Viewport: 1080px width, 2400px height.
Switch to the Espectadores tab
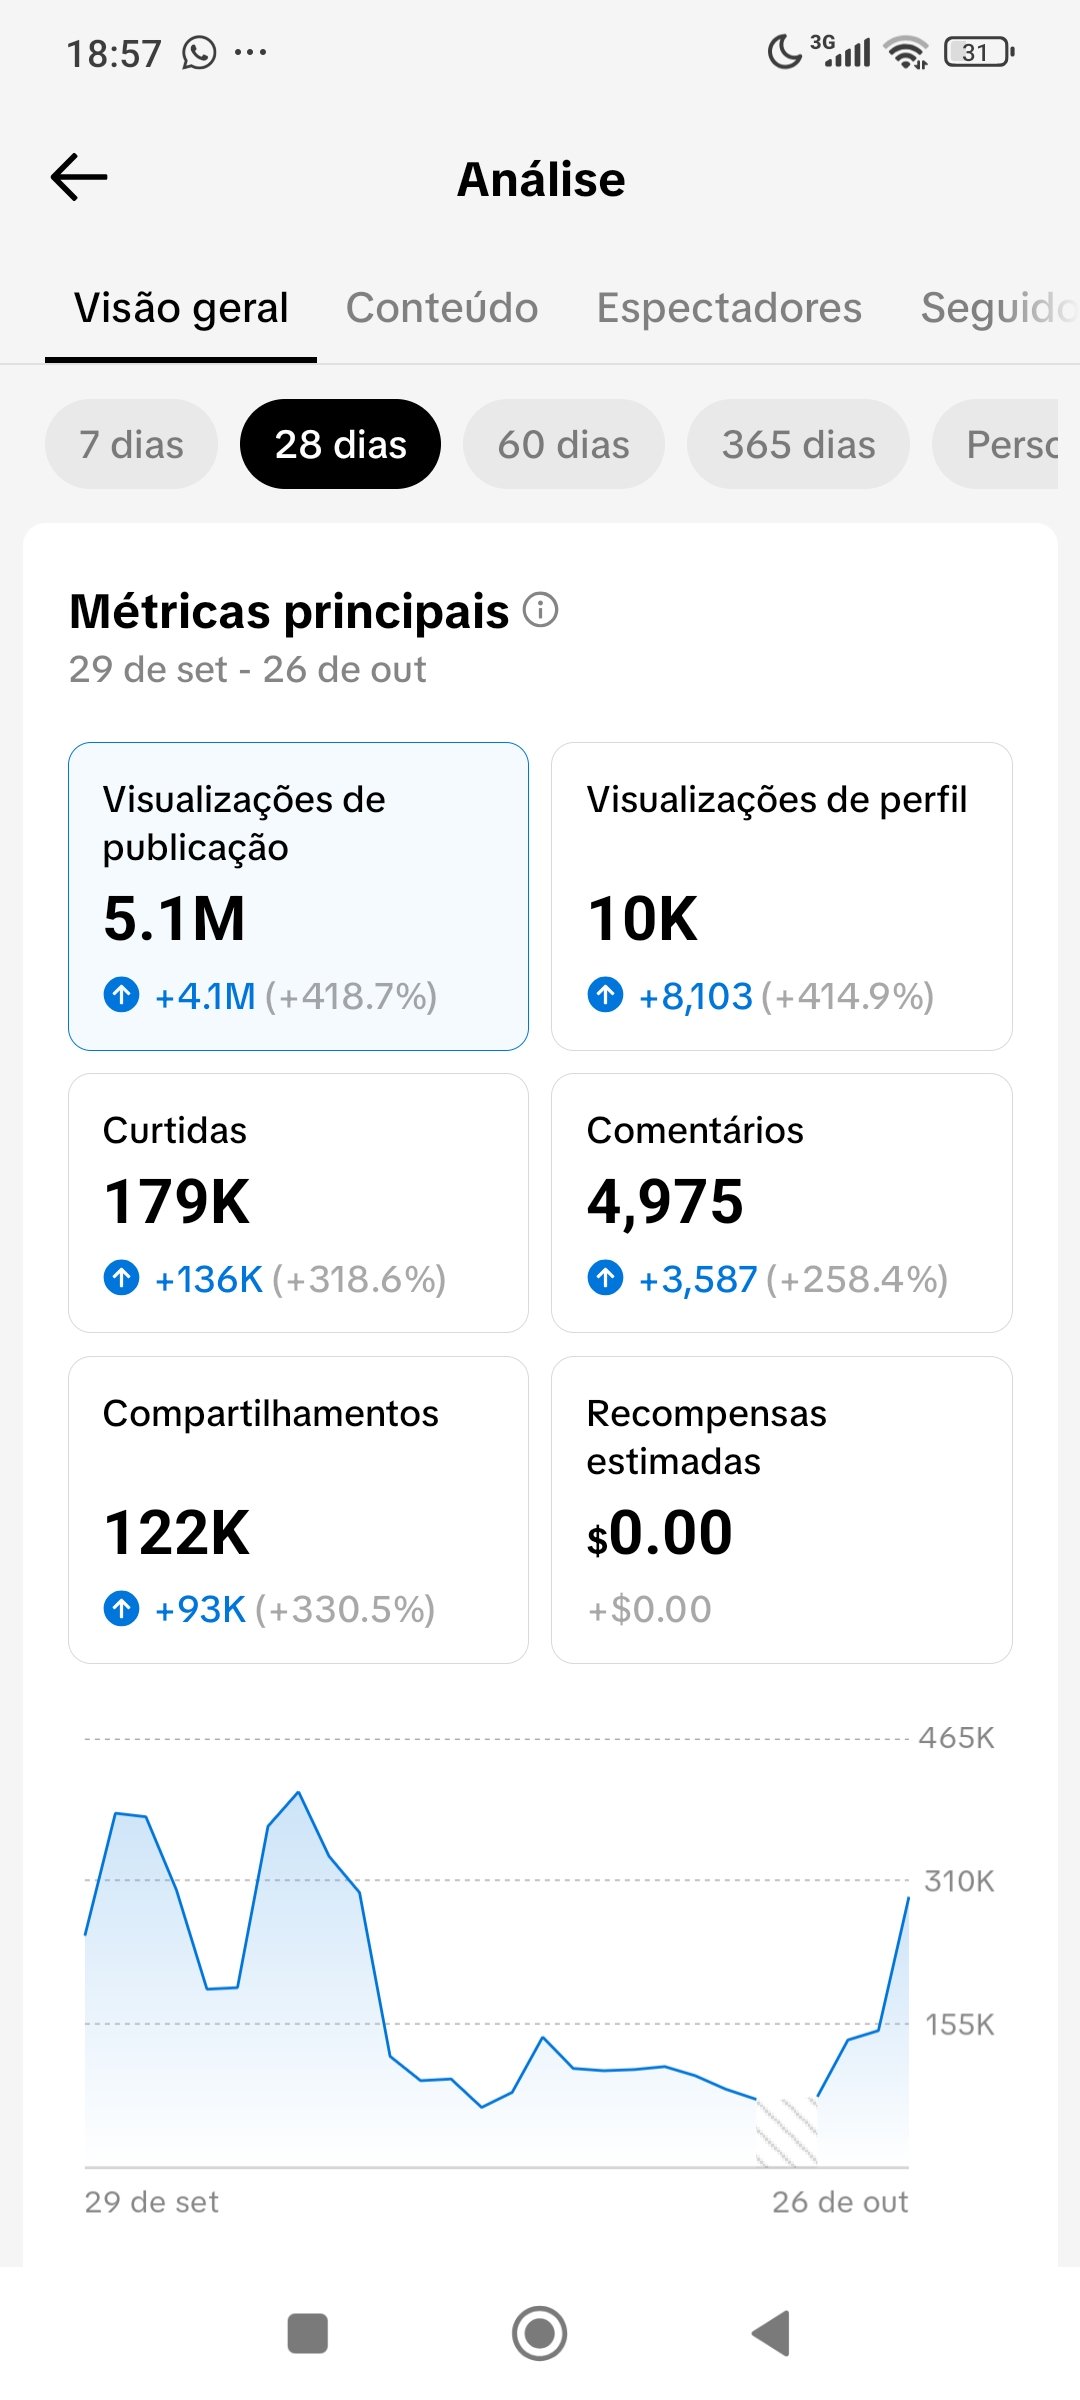click(x=729, y=308)
